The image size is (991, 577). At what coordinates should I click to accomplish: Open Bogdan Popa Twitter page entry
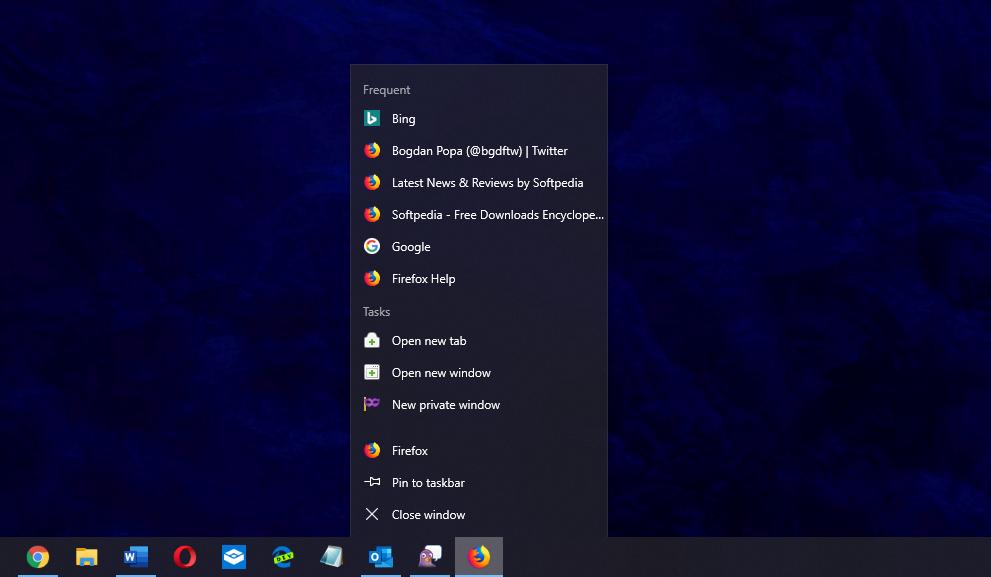[479, 151]
